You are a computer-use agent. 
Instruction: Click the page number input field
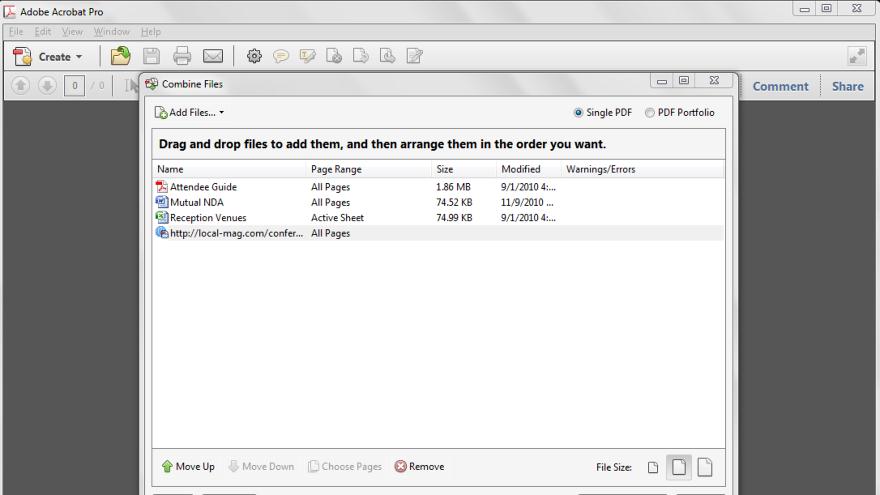(74, 86)
